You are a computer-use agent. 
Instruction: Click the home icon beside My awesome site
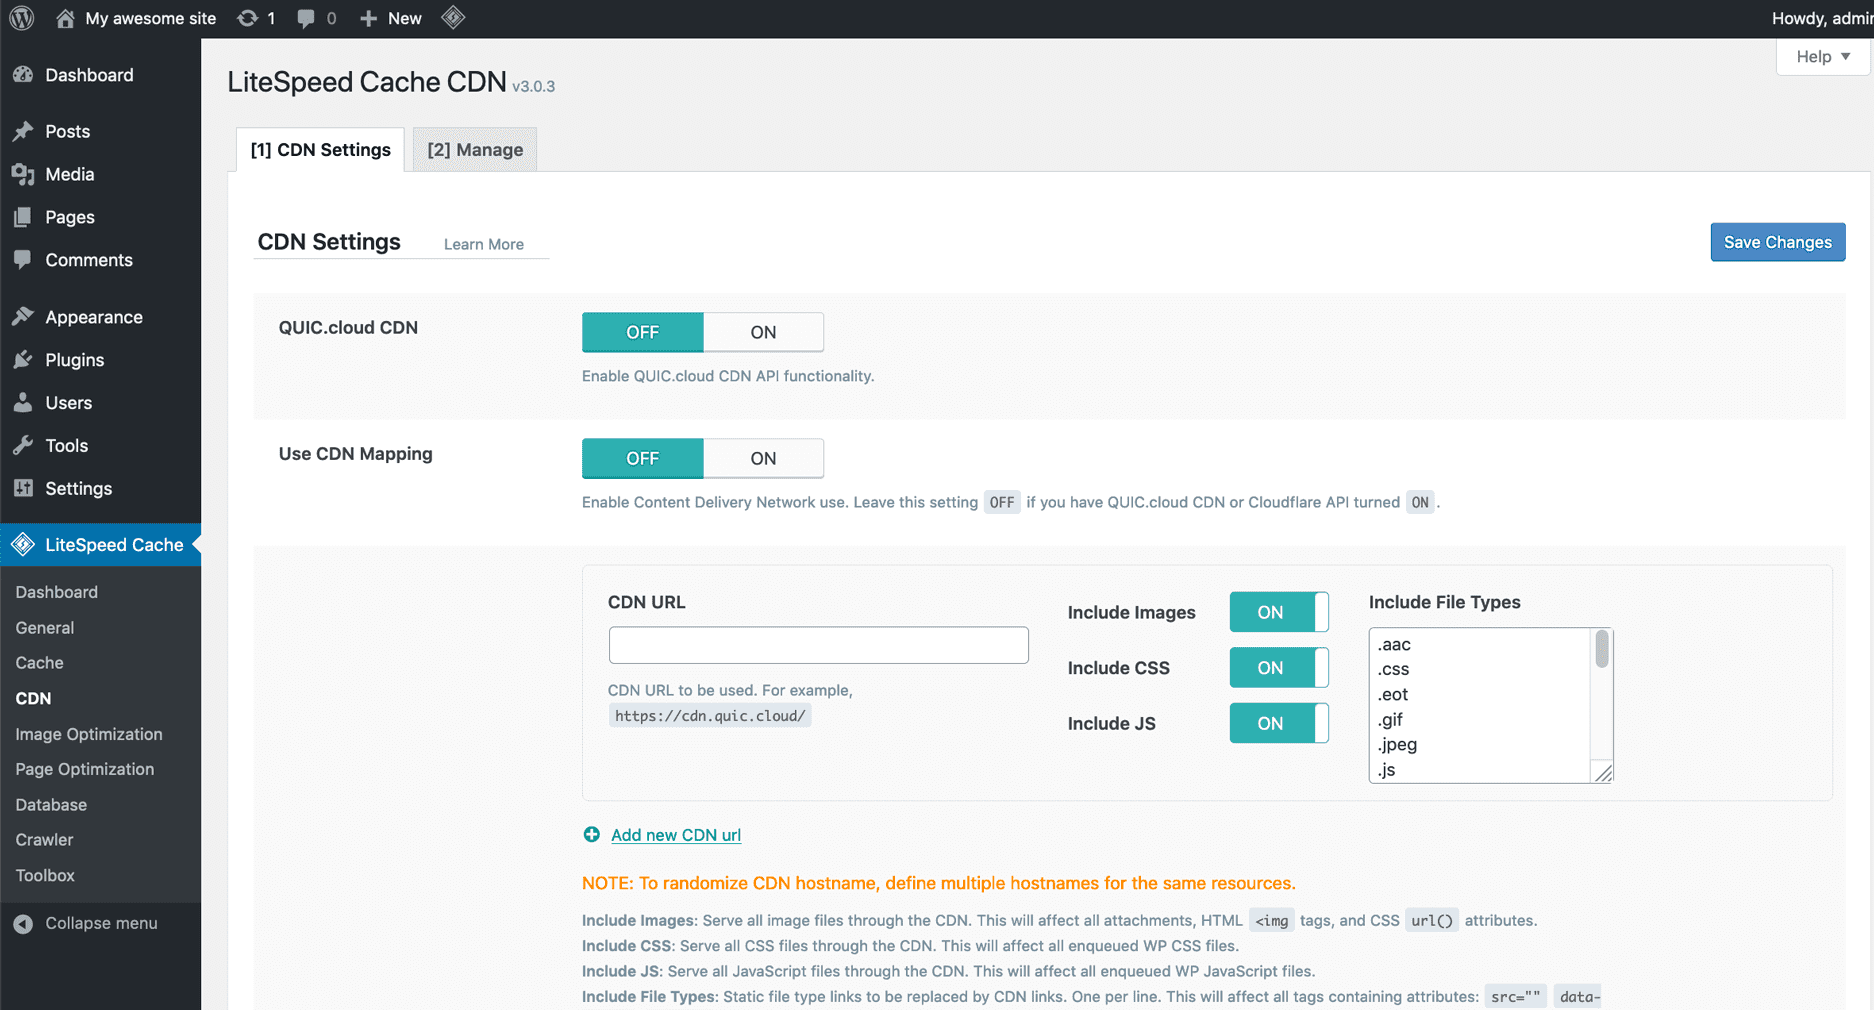pos(65,18)
